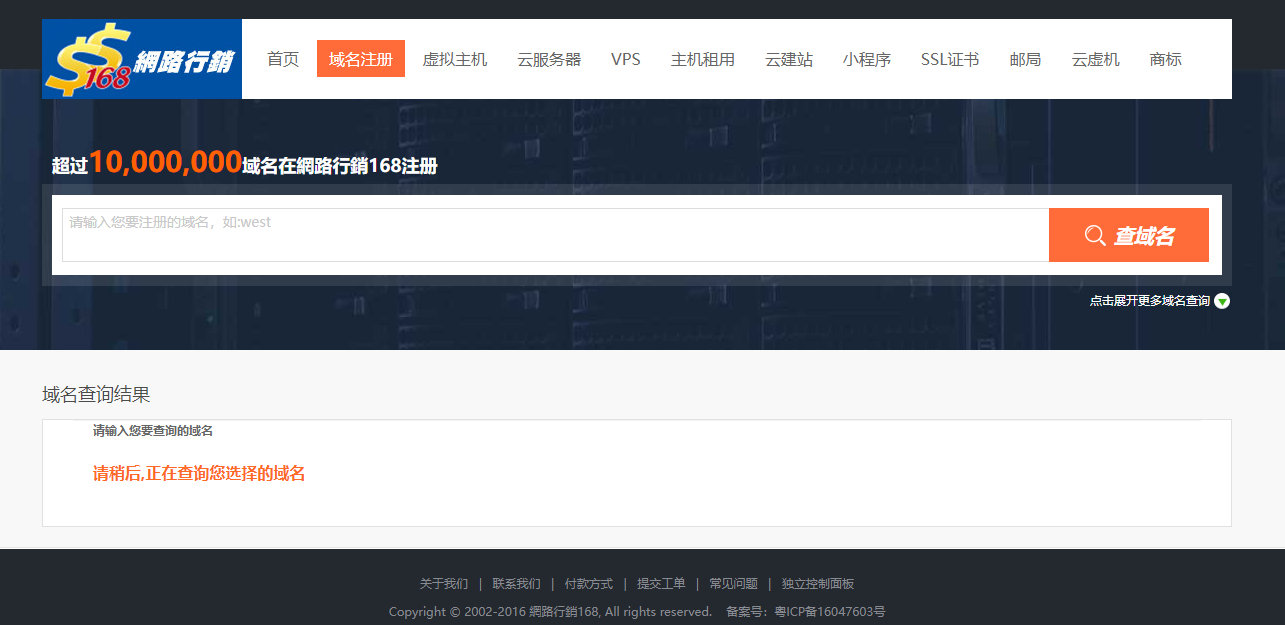Click the domain name input field
The height and width of the screenshot is (625, 1285).
tap(555, 235)
